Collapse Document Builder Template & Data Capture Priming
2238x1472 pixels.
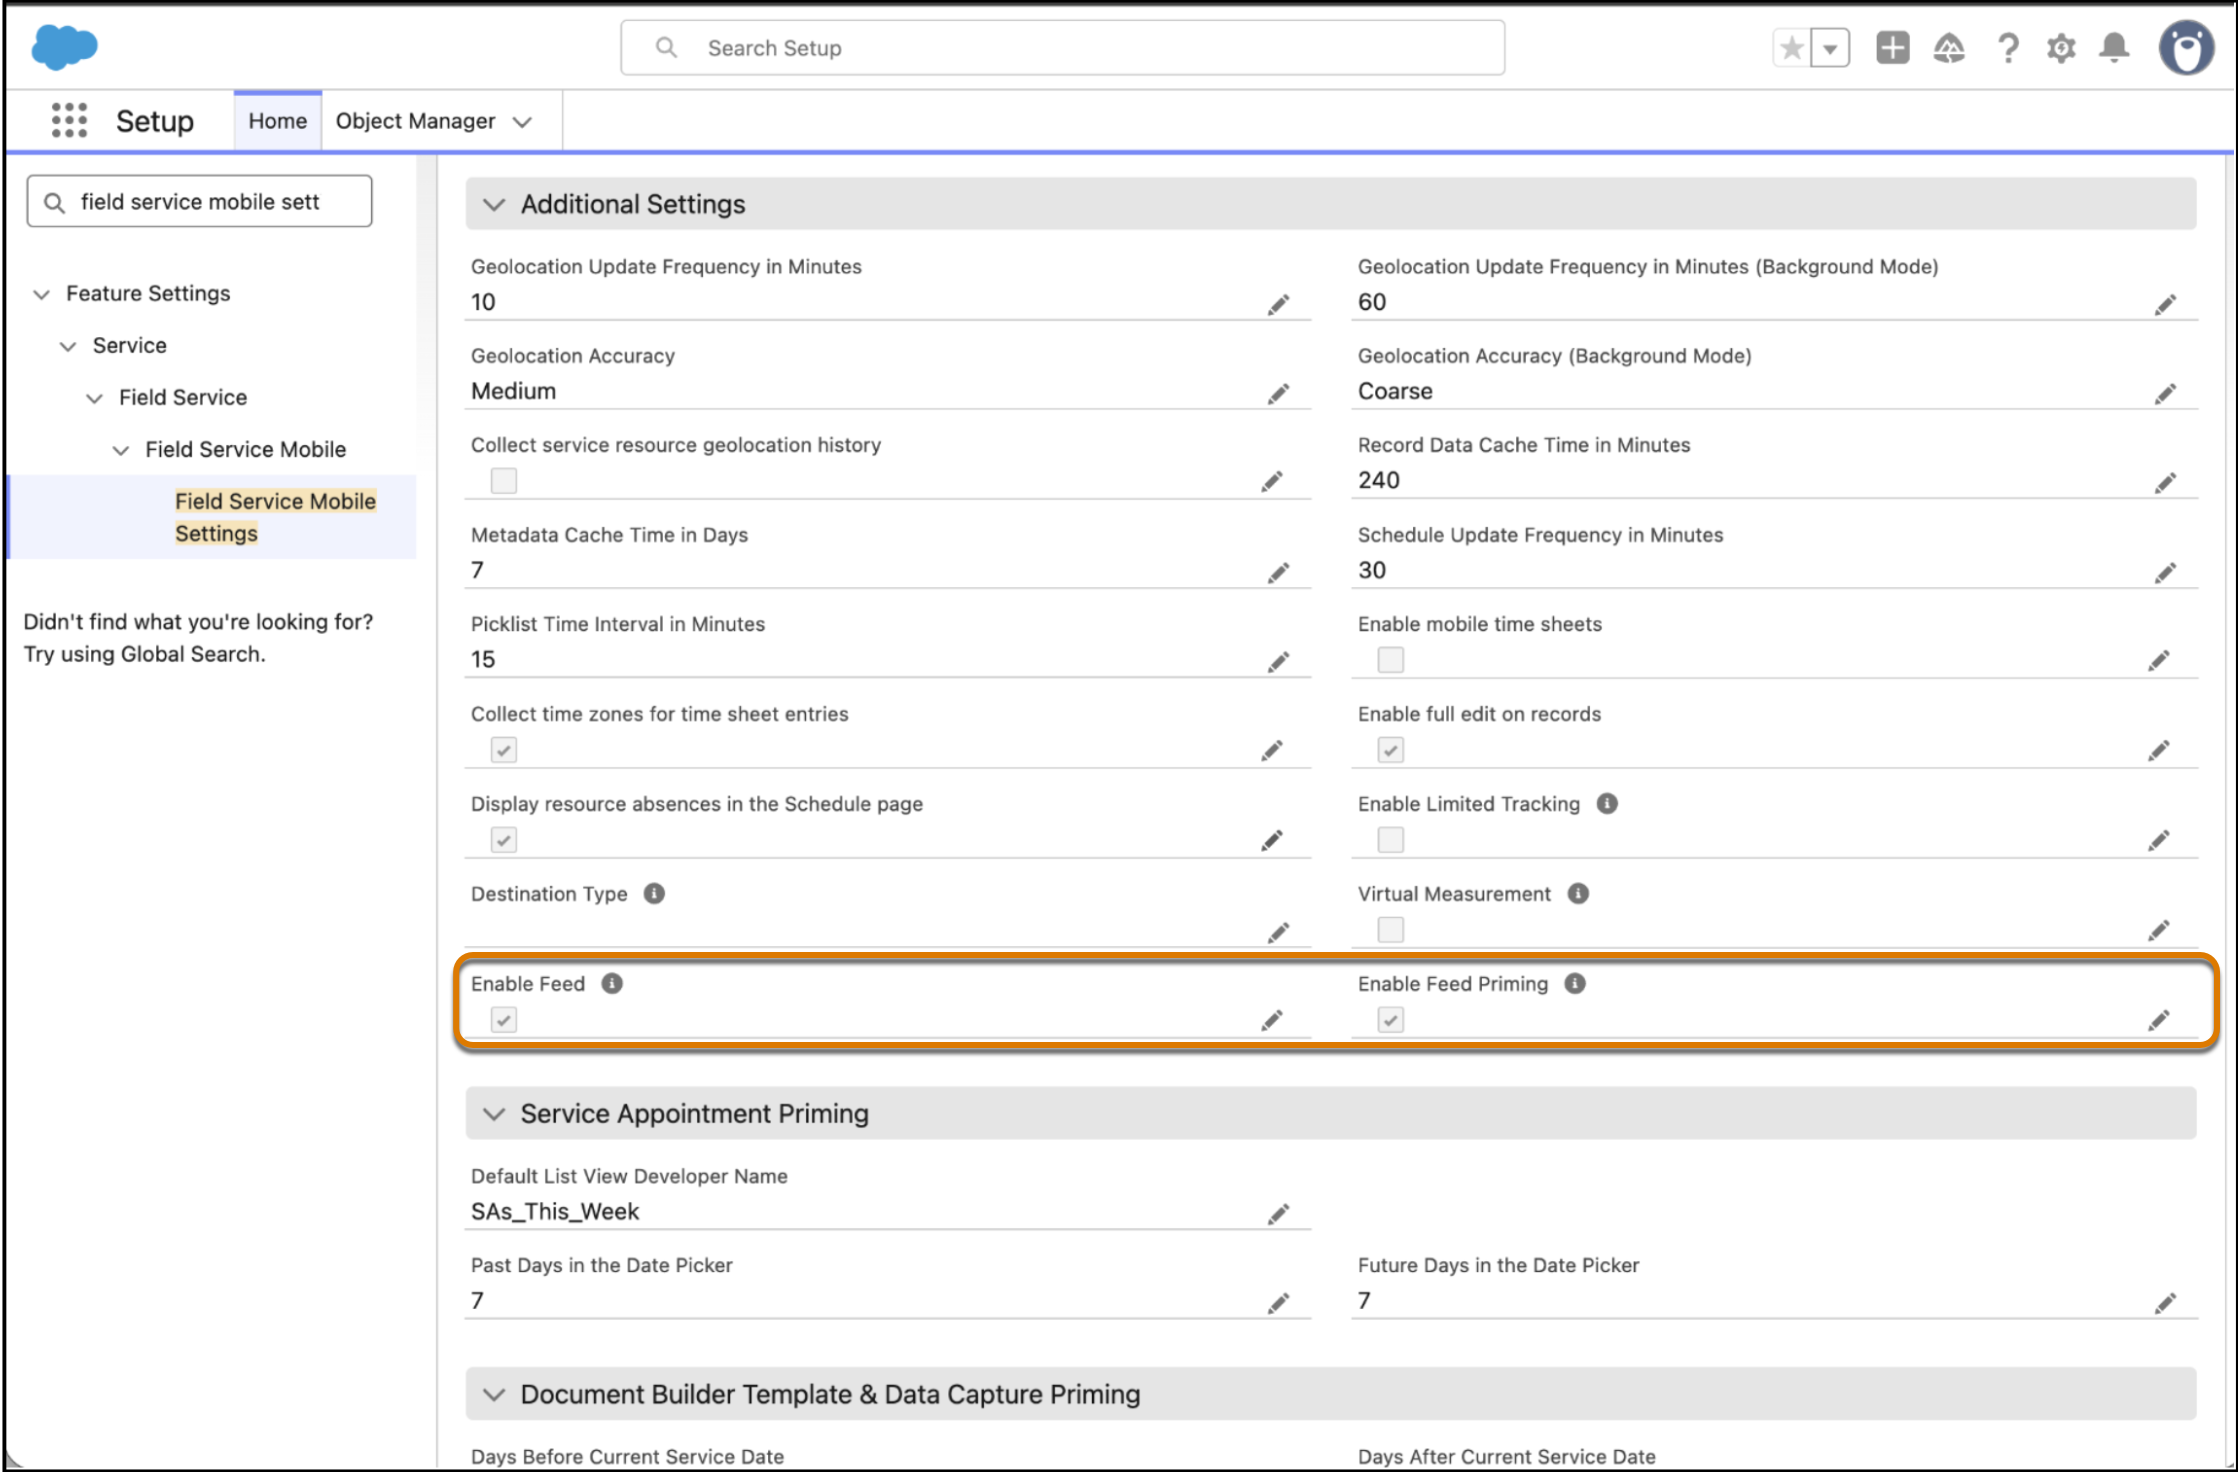coord(494,1394)
